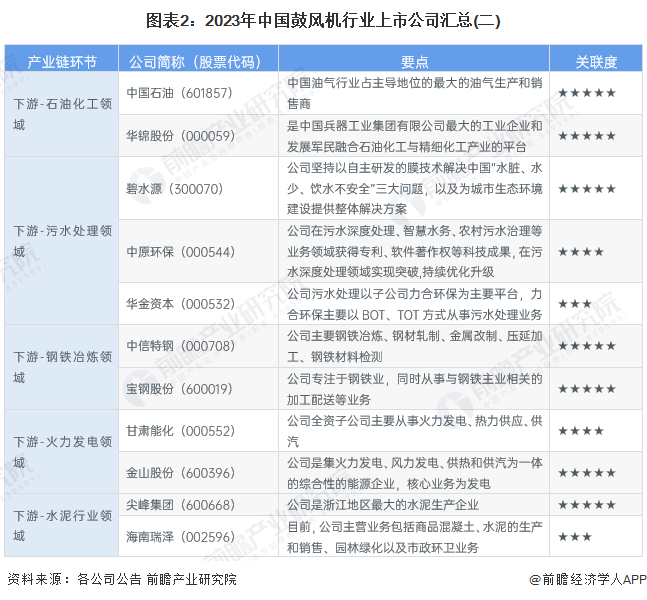Select the 海南瑞泽 description about 商品混凝土
The height and width of the screenshot is (600, 647).
(x=415, y=537)
